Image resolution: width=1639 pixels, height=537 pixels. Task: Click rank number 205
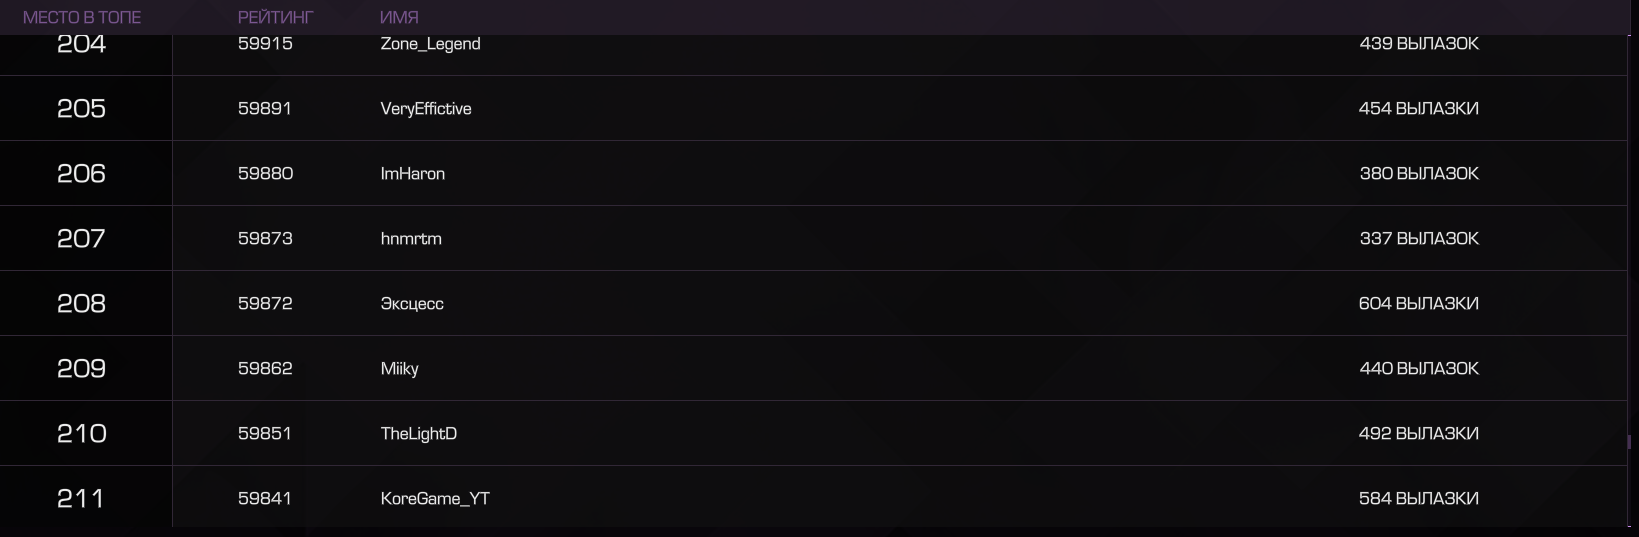point(81,109)
